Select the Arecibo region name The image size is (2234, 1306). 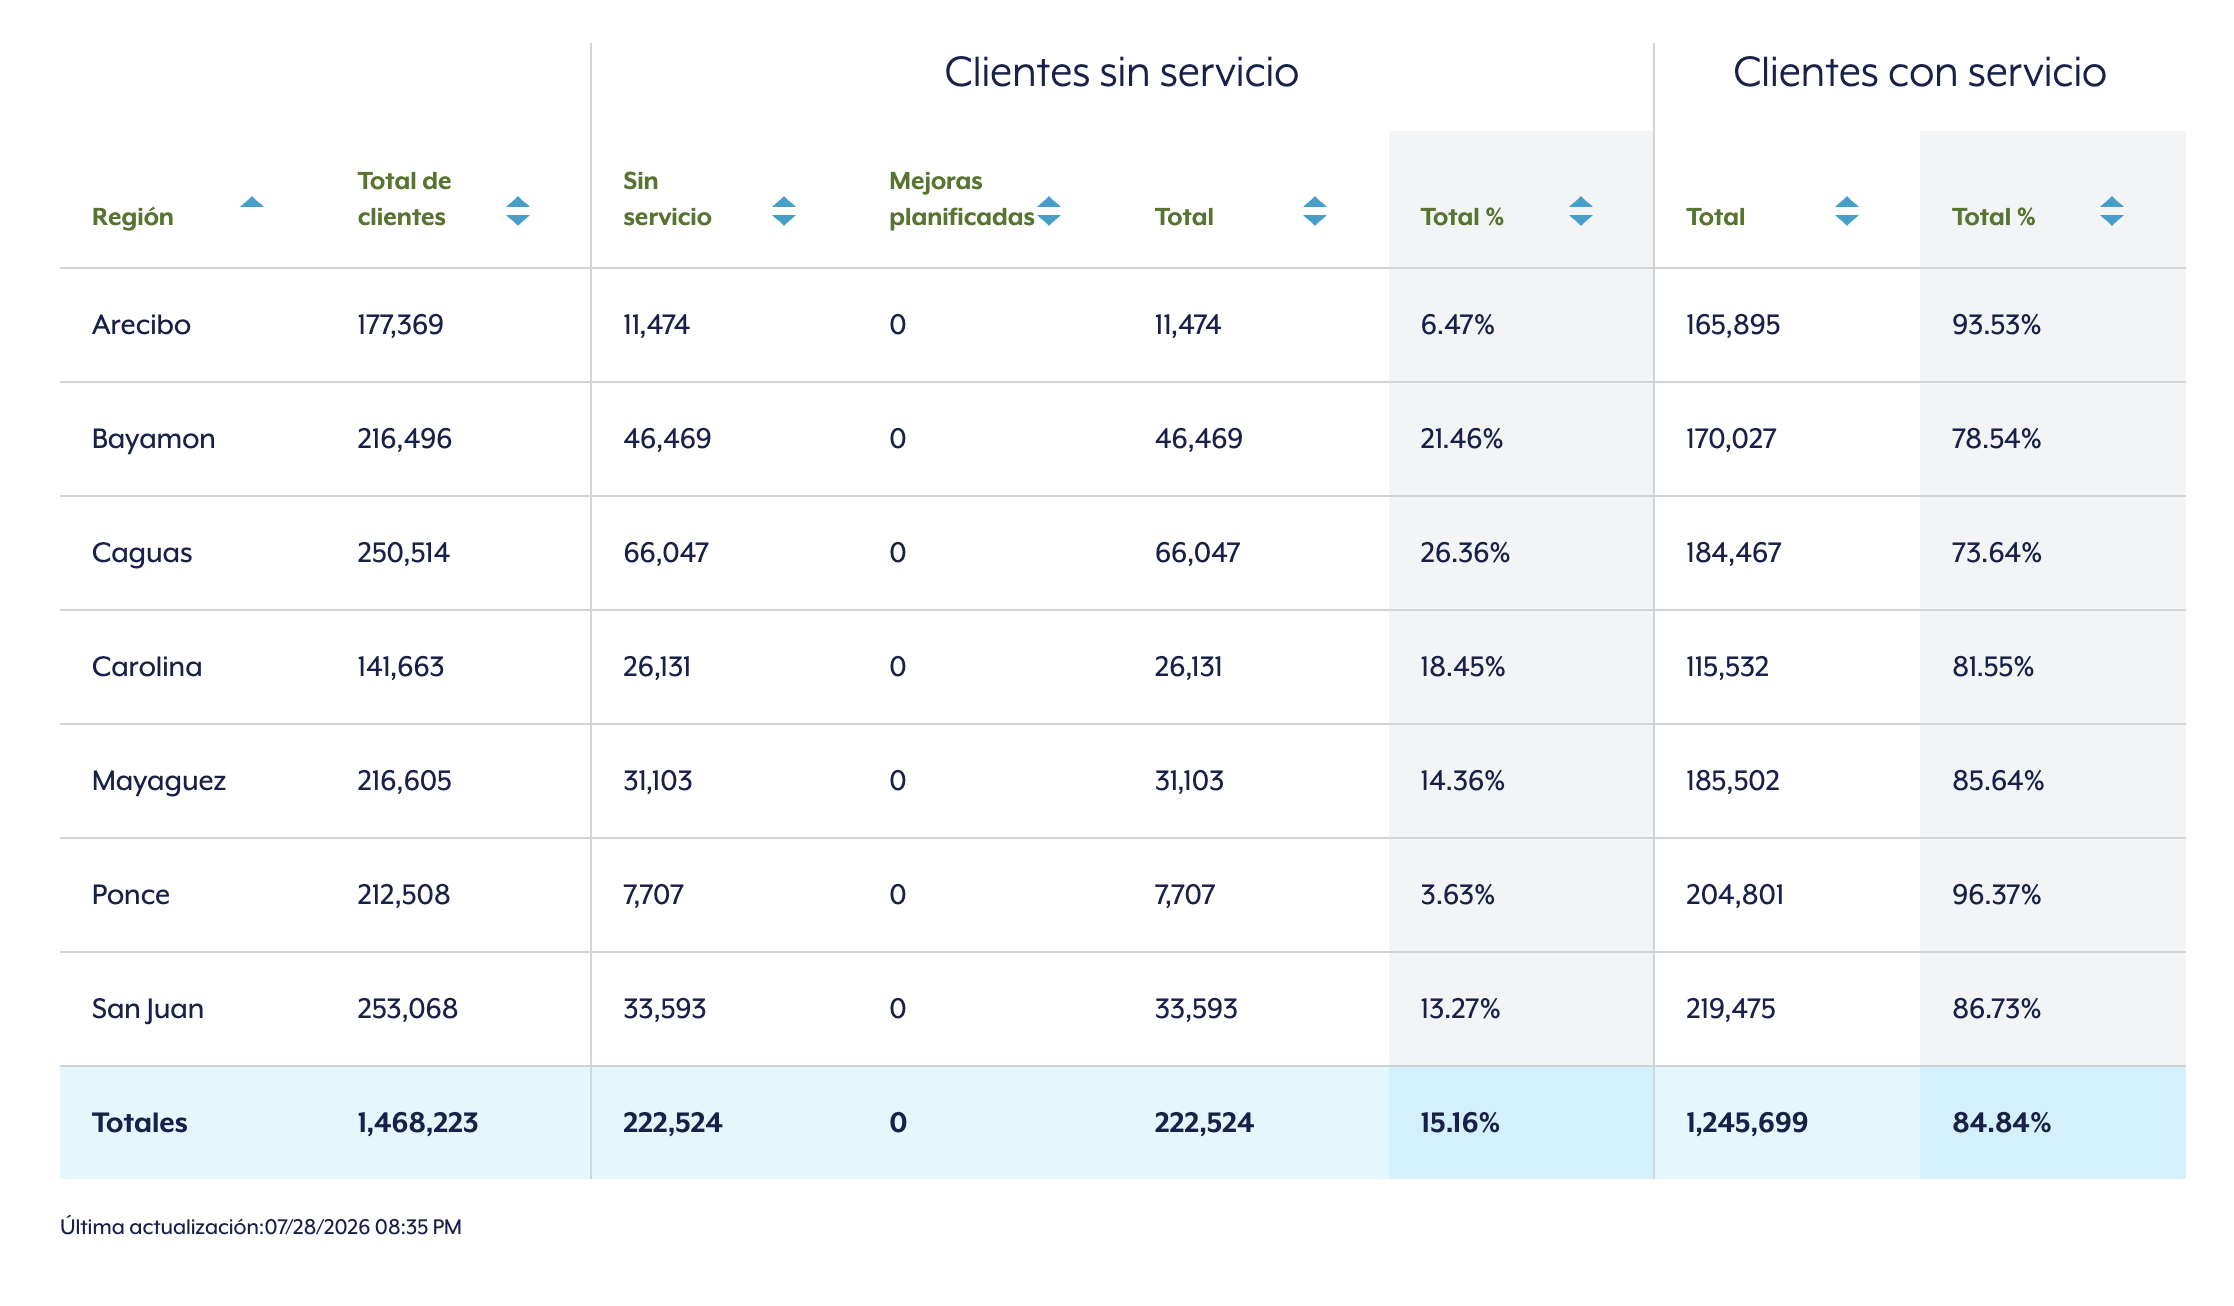[141, 325]
